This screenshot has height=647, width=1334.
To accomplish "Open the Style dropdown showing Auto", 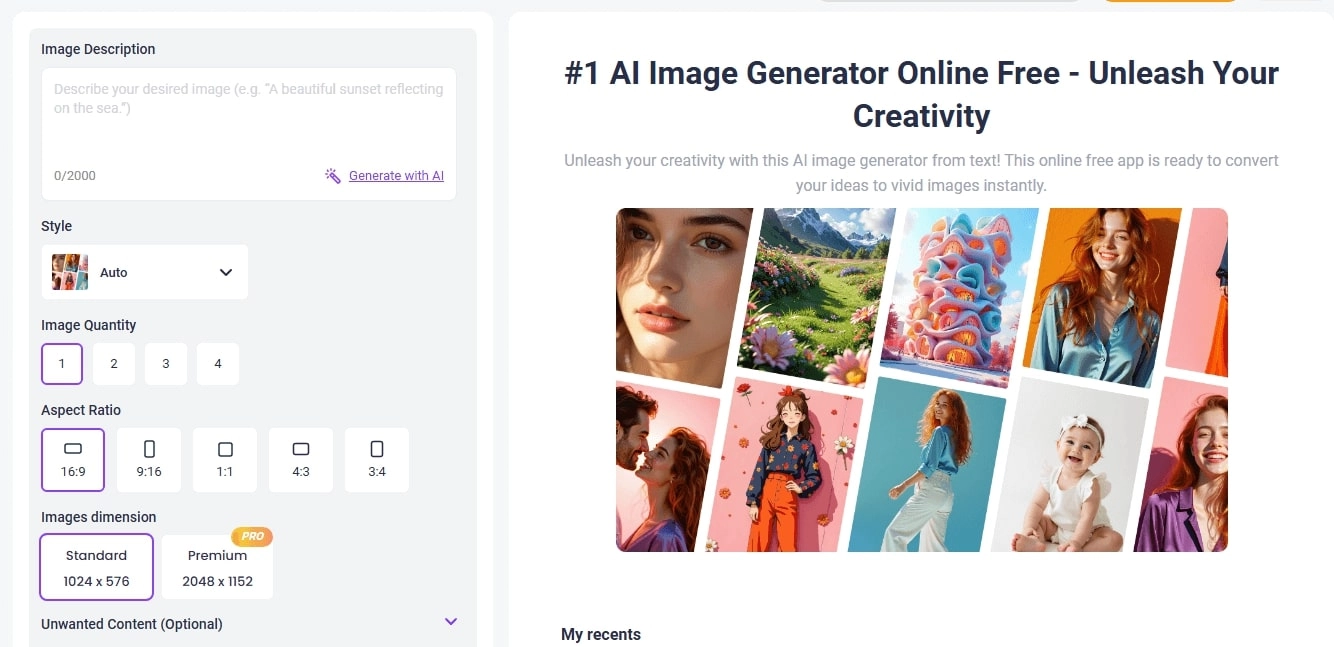I will [x=144, y=271].
